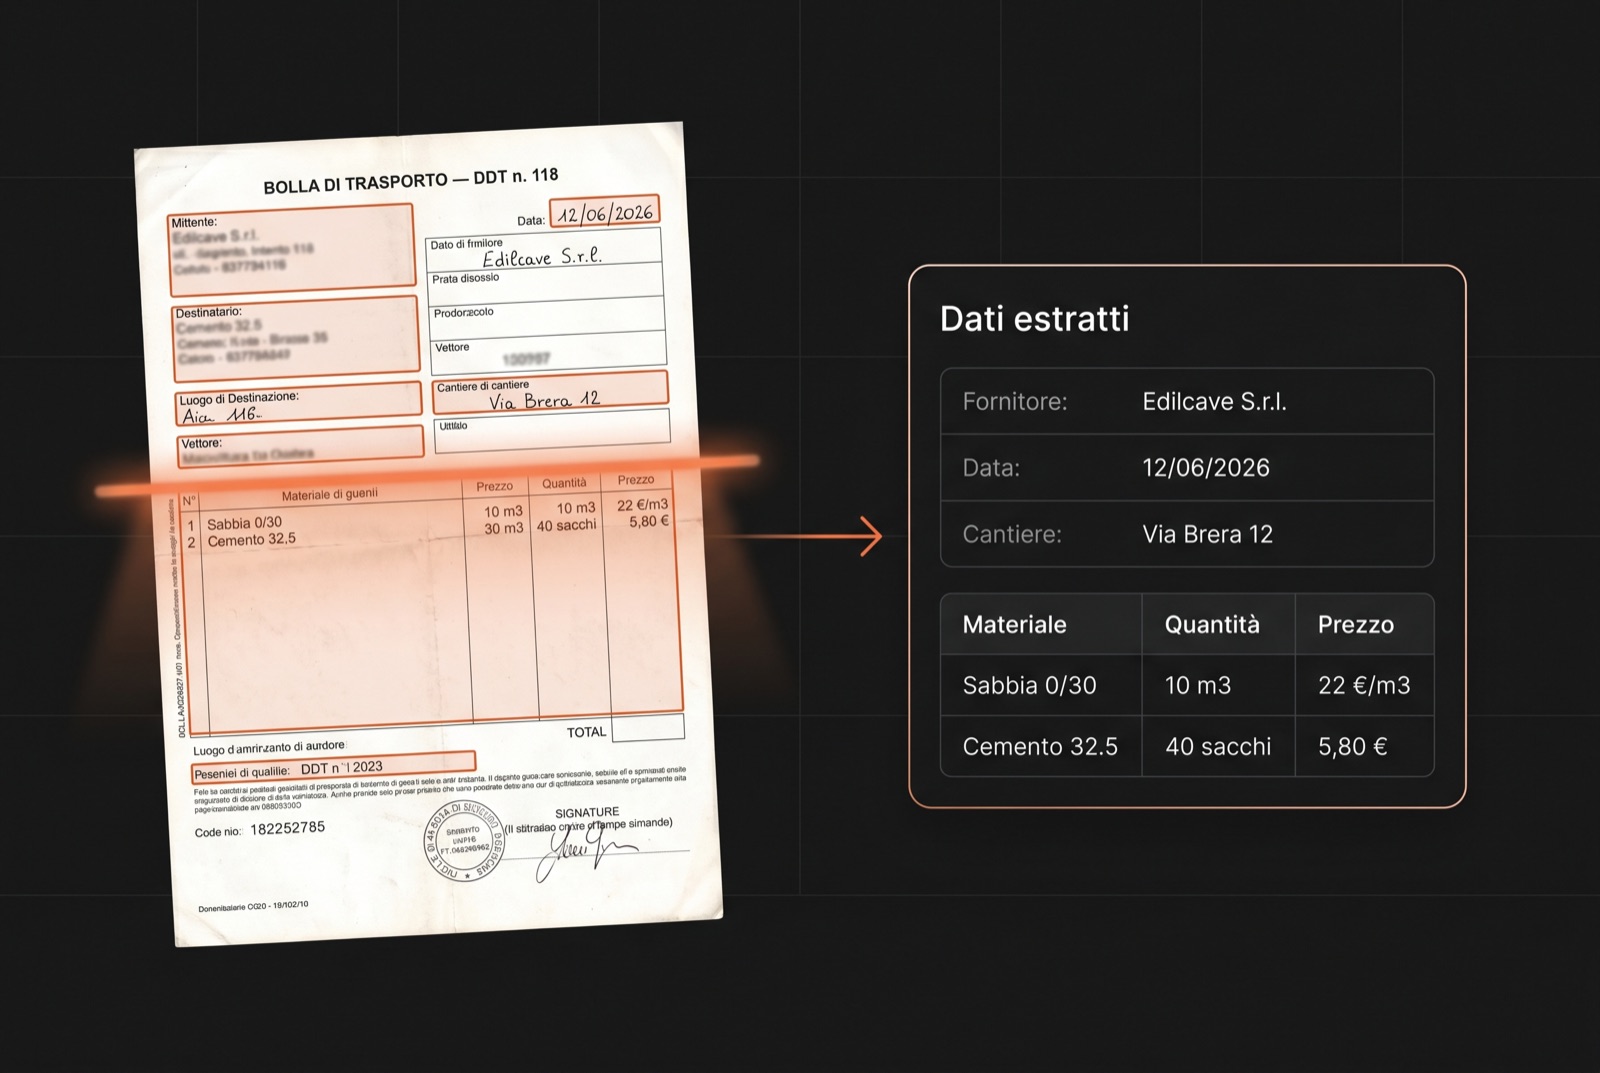Click the 22 €/m3 price cell
The image size is (1600, 1073).
pos(1364,686)
